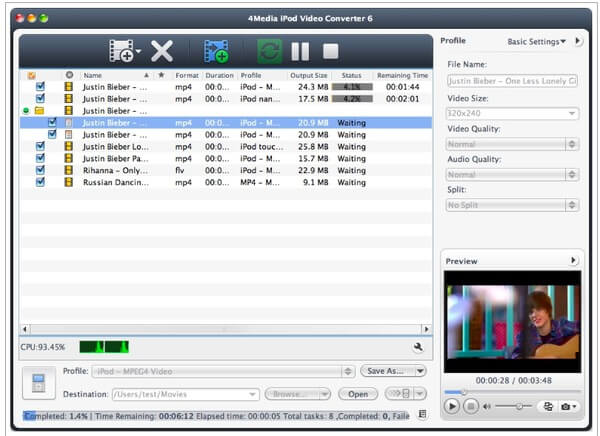Sort by Profile column header
This screenshot has height=436, width=600.
click(262, 75)
